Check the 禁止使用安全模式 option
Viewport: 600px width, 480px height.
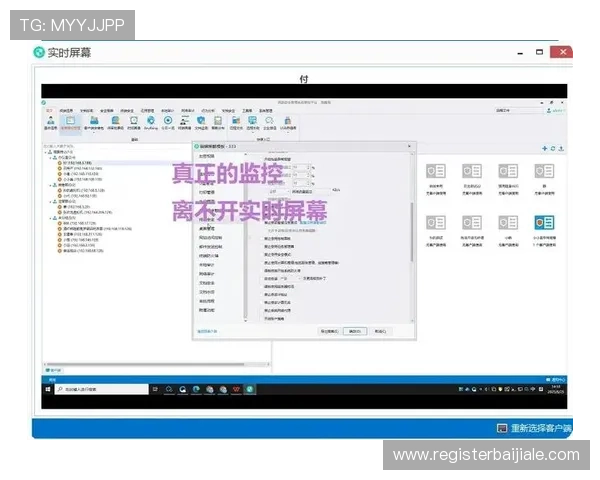point(266,254)
